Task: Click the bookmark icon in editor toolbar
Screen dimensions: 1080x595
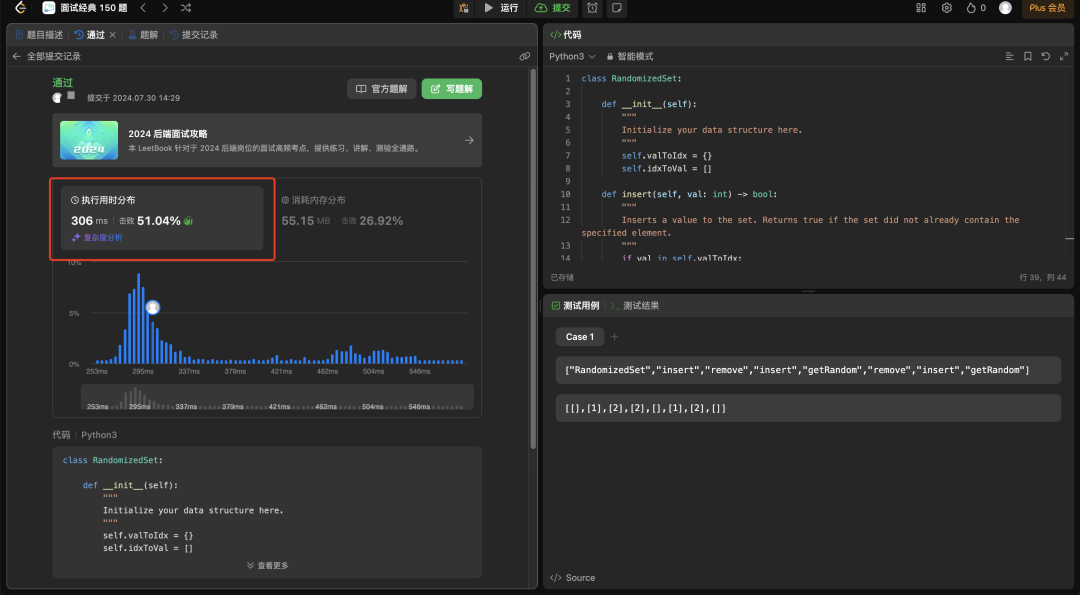Action: 1028,56
